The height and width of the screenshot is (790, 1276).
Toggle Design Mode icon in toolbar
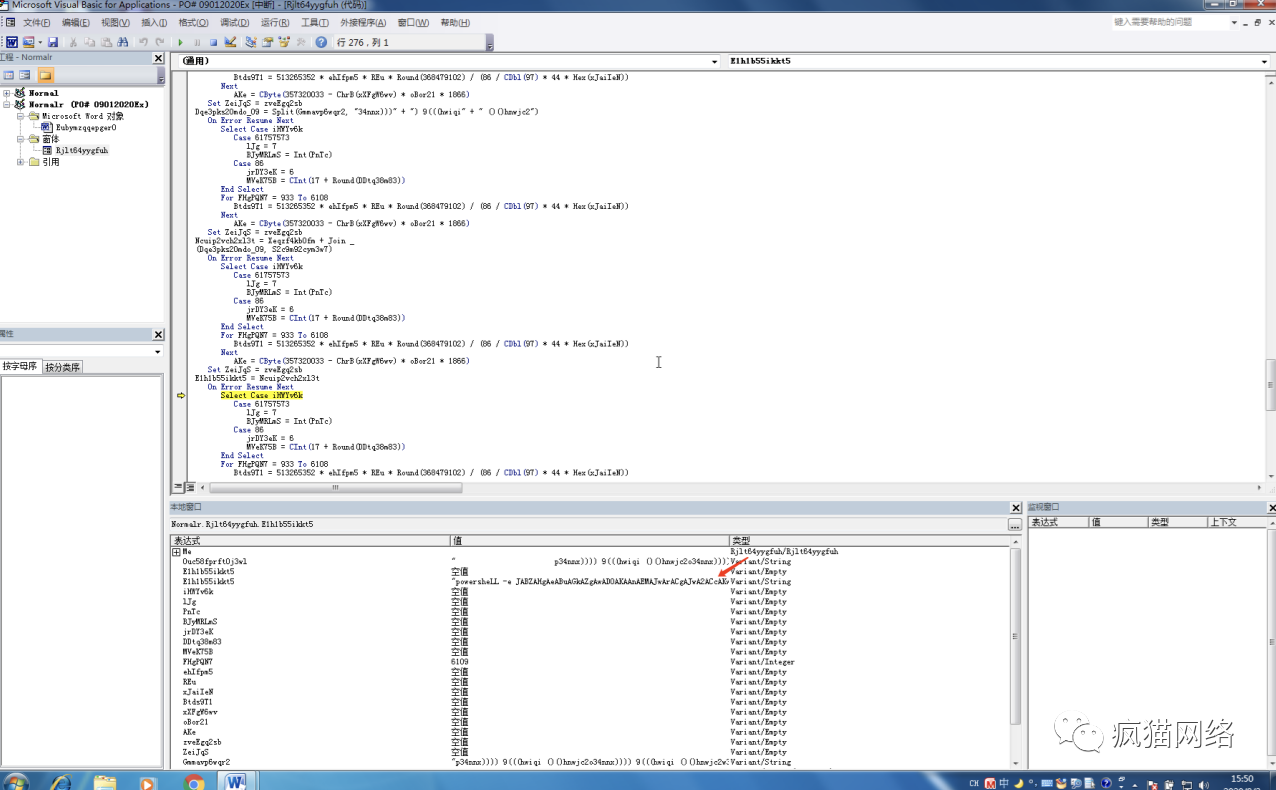point(230,42)
